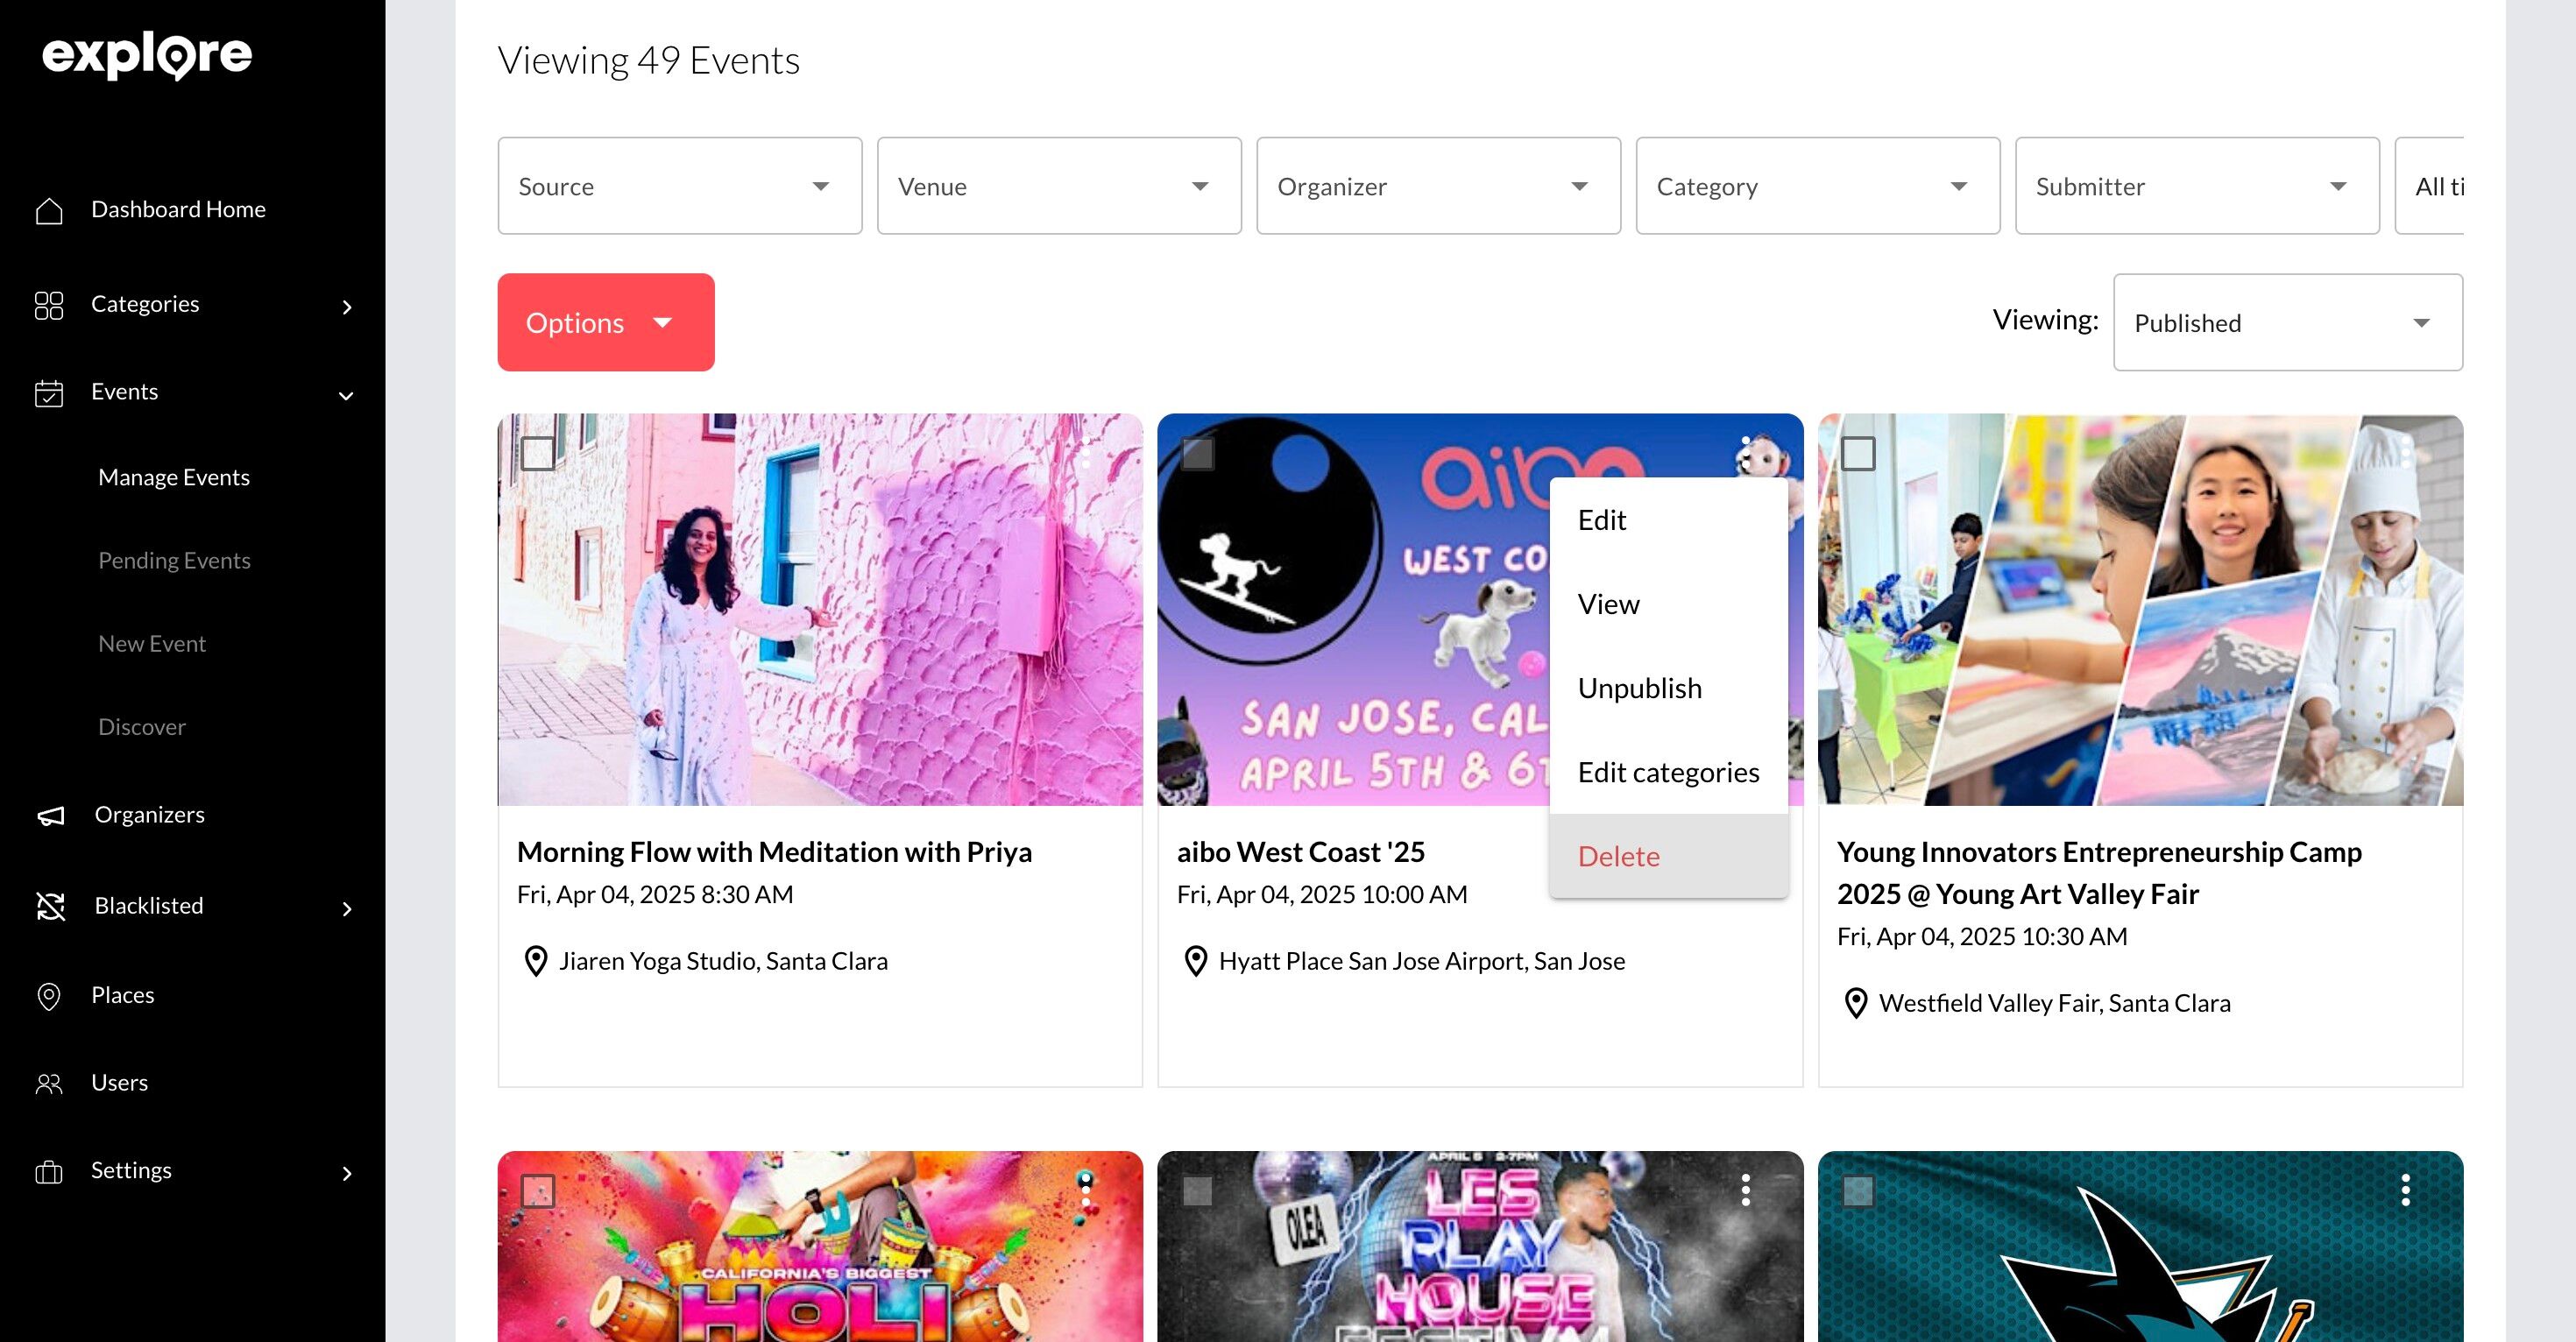
Task: Click the Places location pin icon
Action: click(x=49, y=996)
